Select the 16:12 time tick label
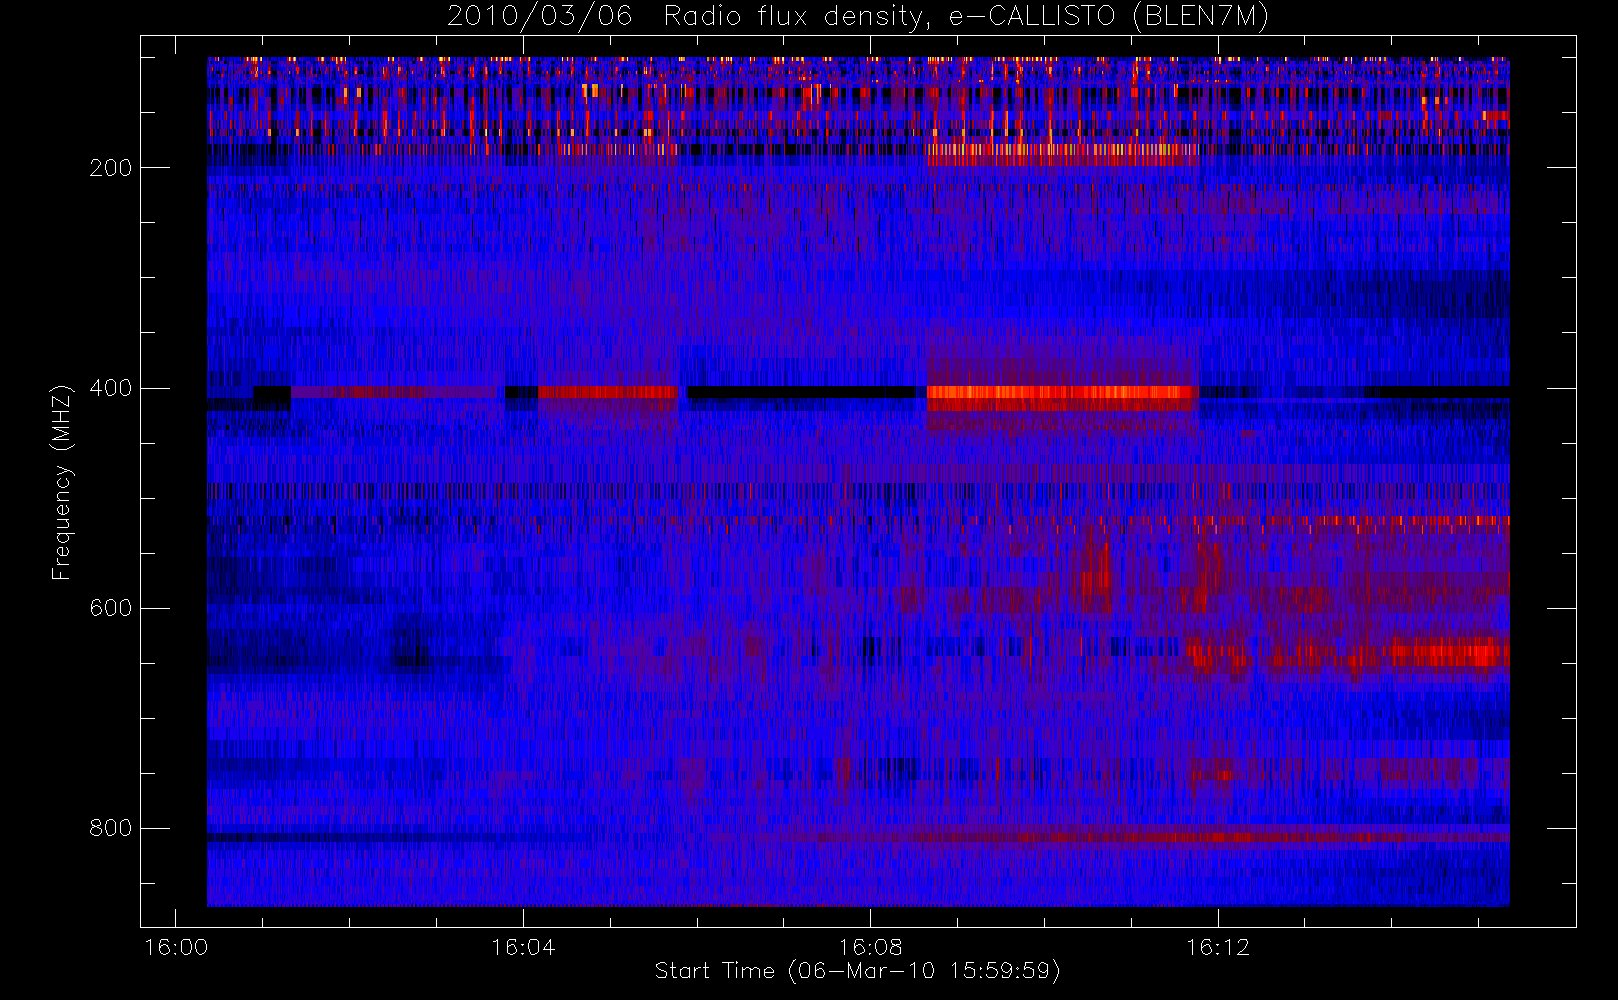The image size is (1618, 1000). coord(1217,947)
